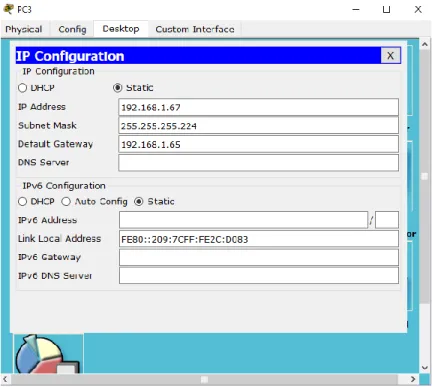Click the vertical scrollbar down arrow
This screenshot has width=432, height=387.
(425, 368)
